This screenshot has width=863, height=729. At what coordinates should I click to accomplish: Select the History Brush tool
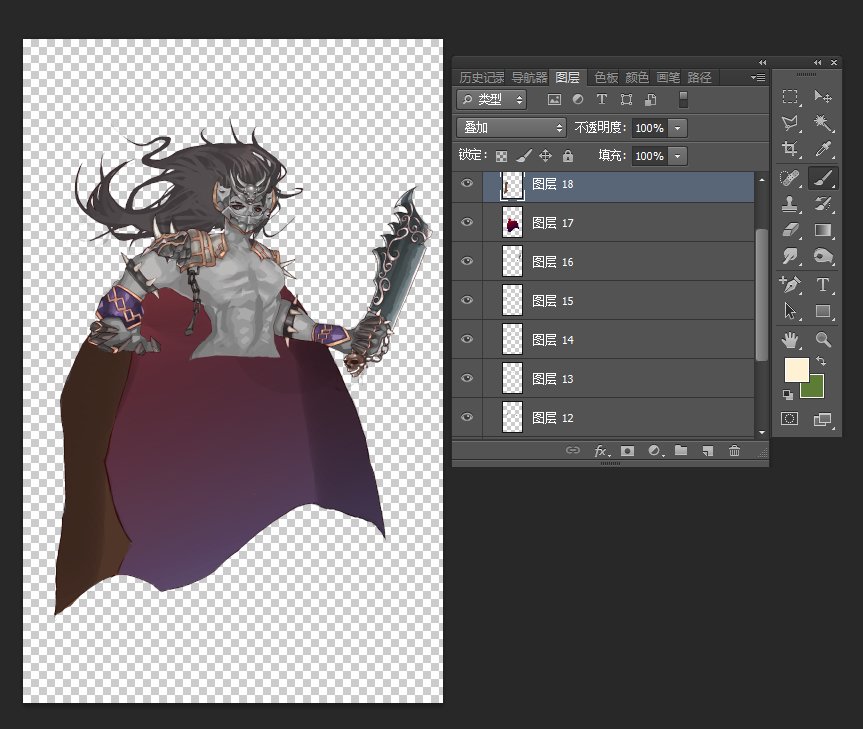823,204
